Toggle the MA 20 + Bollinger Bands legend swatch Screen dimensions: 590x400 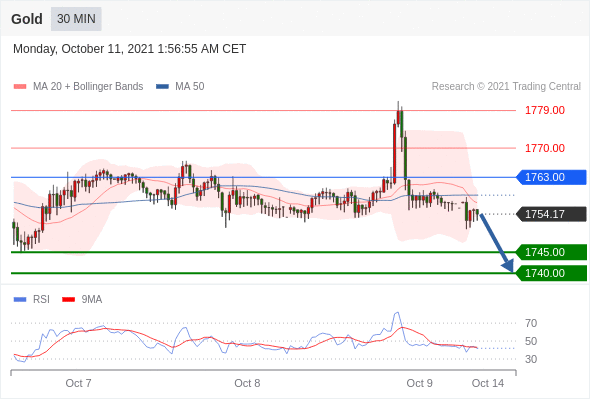[x=20, y=87]
